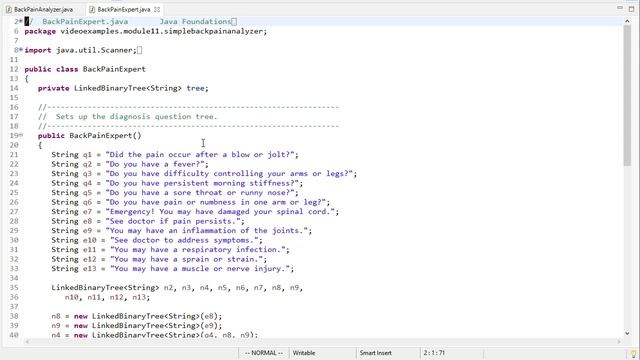This screenshot has height=360, width=640.
Task: Click the class name BackPainExpert on line 12
Action: coord(114,69)
